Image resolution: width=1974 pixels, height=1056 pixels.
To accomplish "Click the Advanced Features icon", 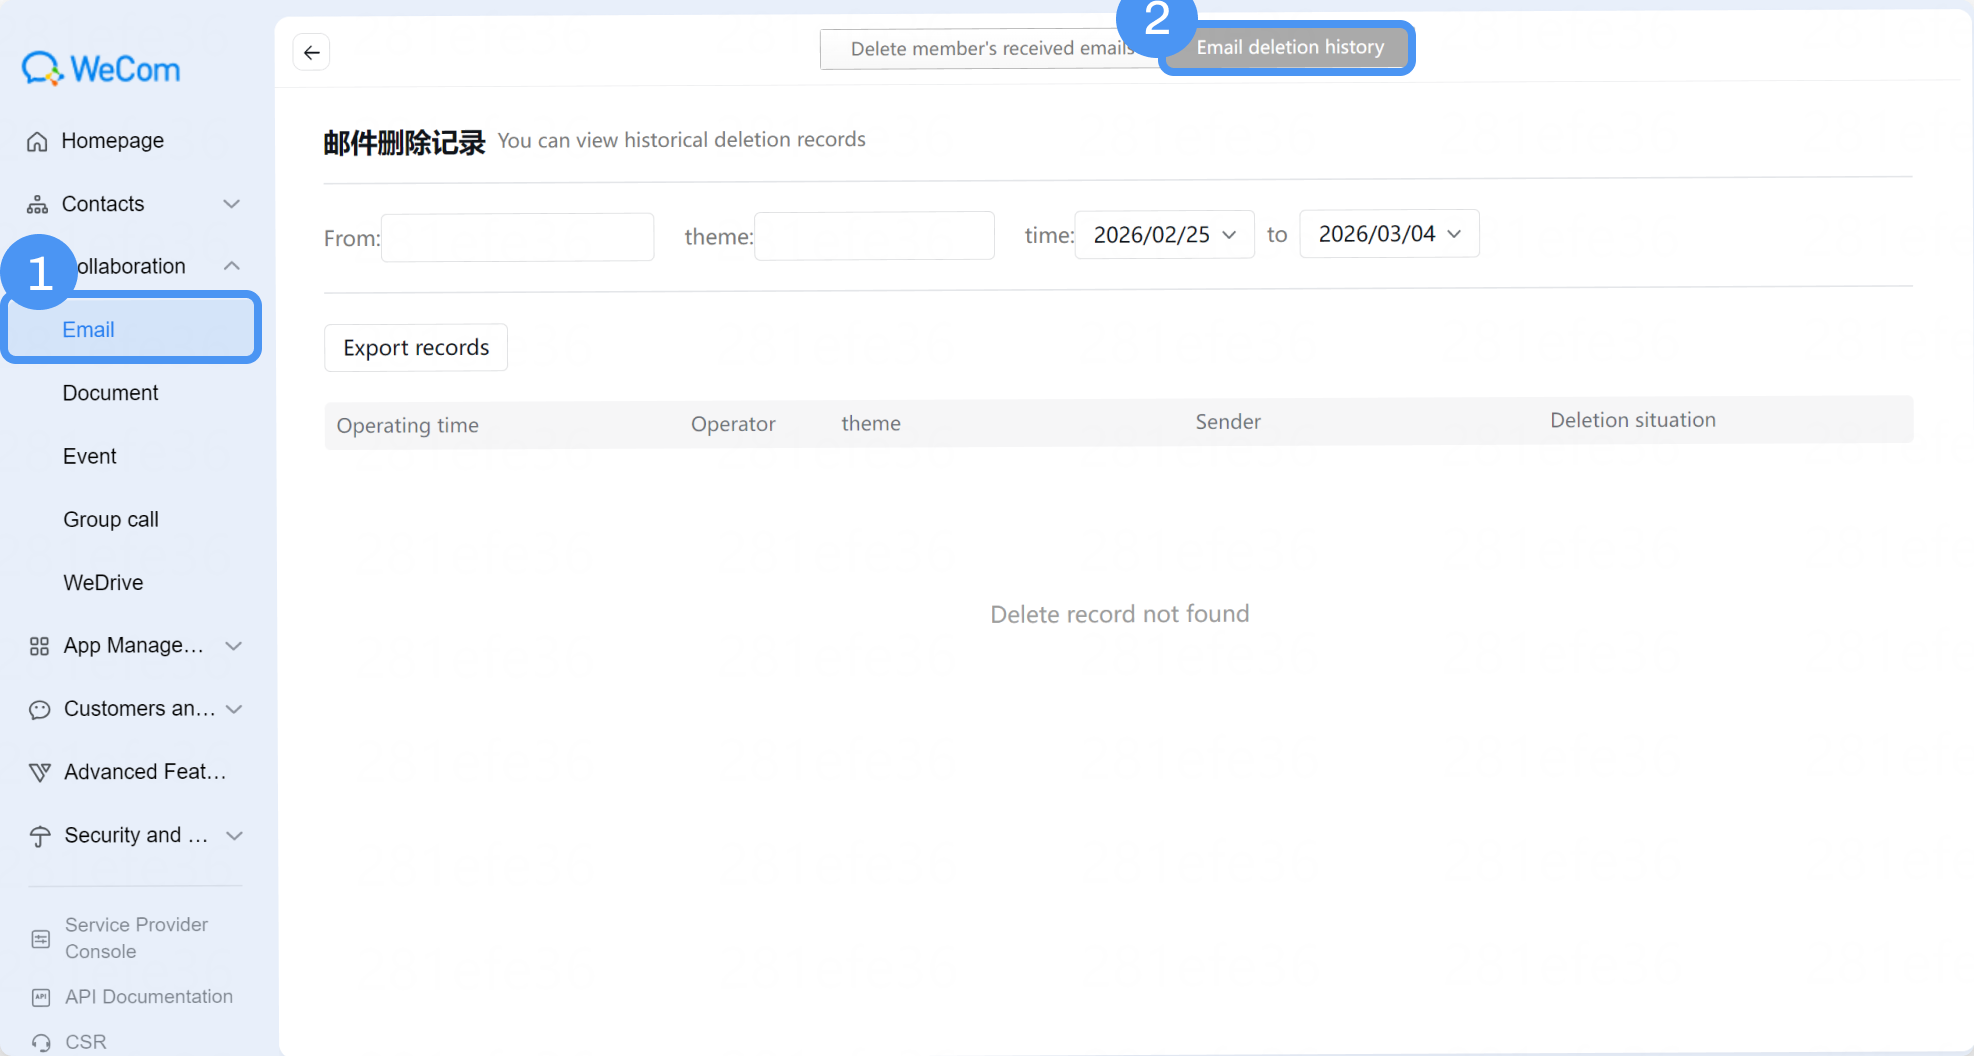I will 39,773.
